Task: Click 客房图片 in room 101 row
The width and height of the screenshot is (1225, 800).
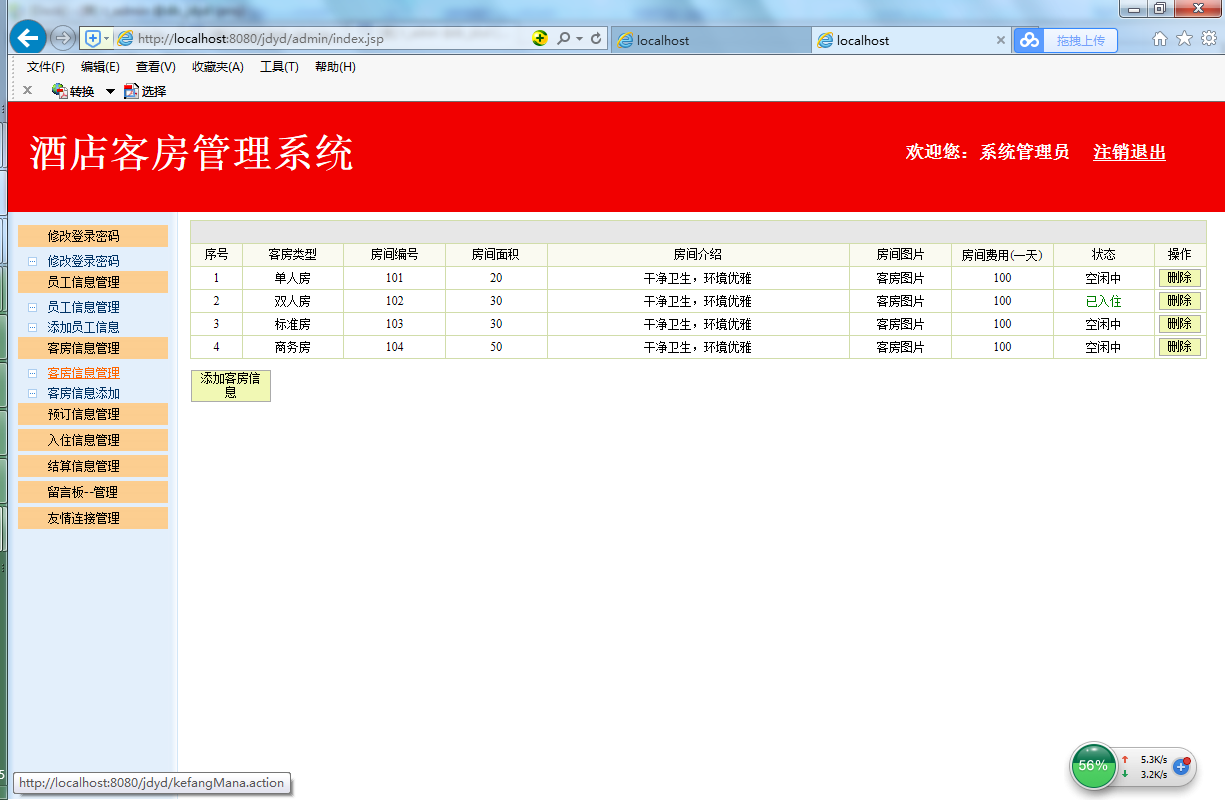Action: pyautogui.click(x=900, y=278)
